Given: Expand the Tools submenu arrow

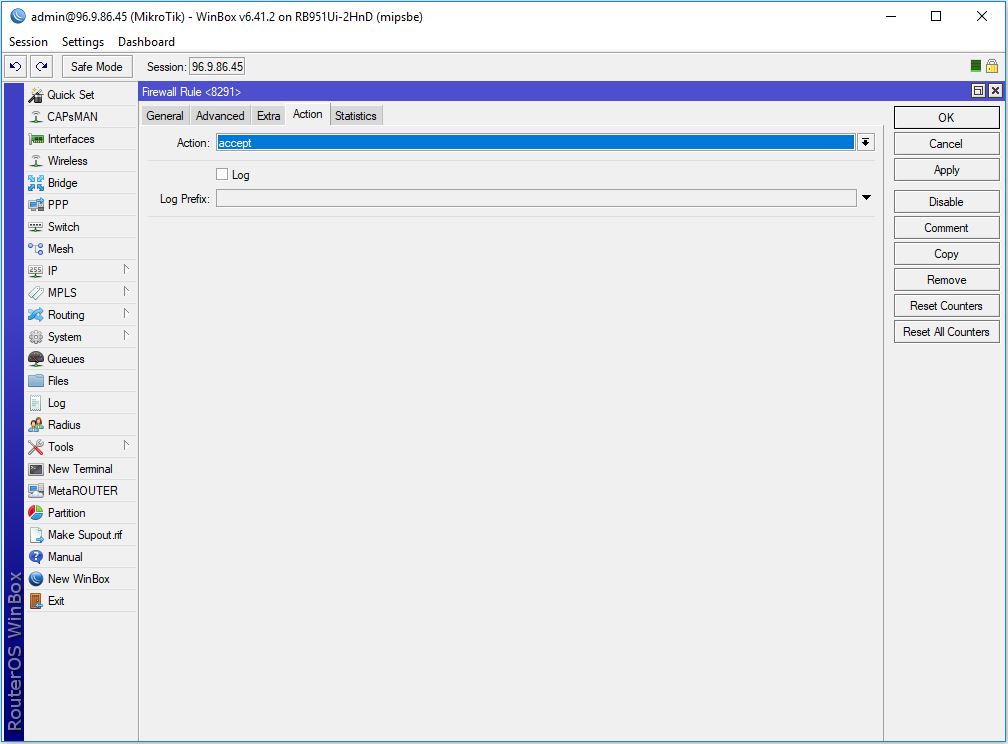Looking at the screenshot, I should 126,445.
